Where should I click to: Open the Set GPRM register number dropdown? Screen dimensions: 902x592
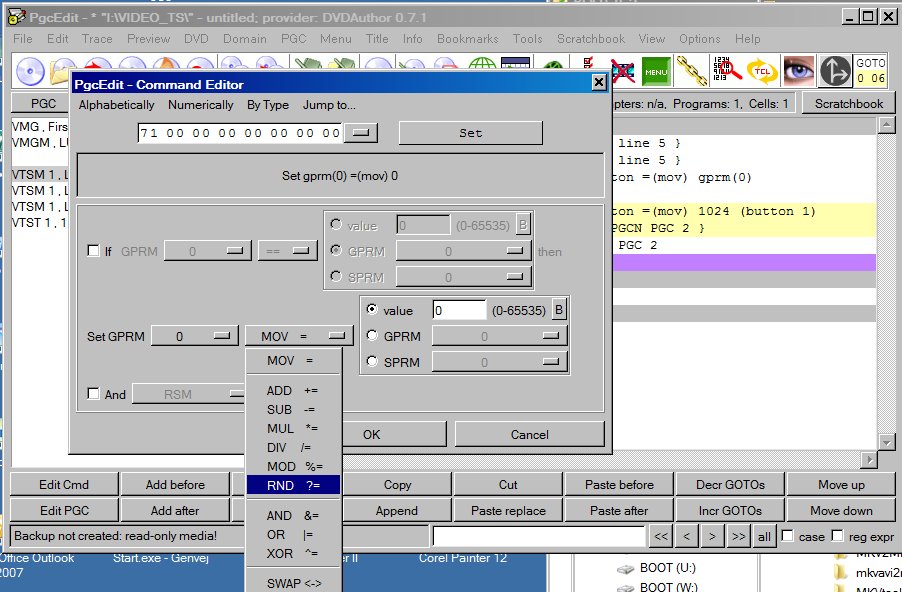[x=194, y=336]
